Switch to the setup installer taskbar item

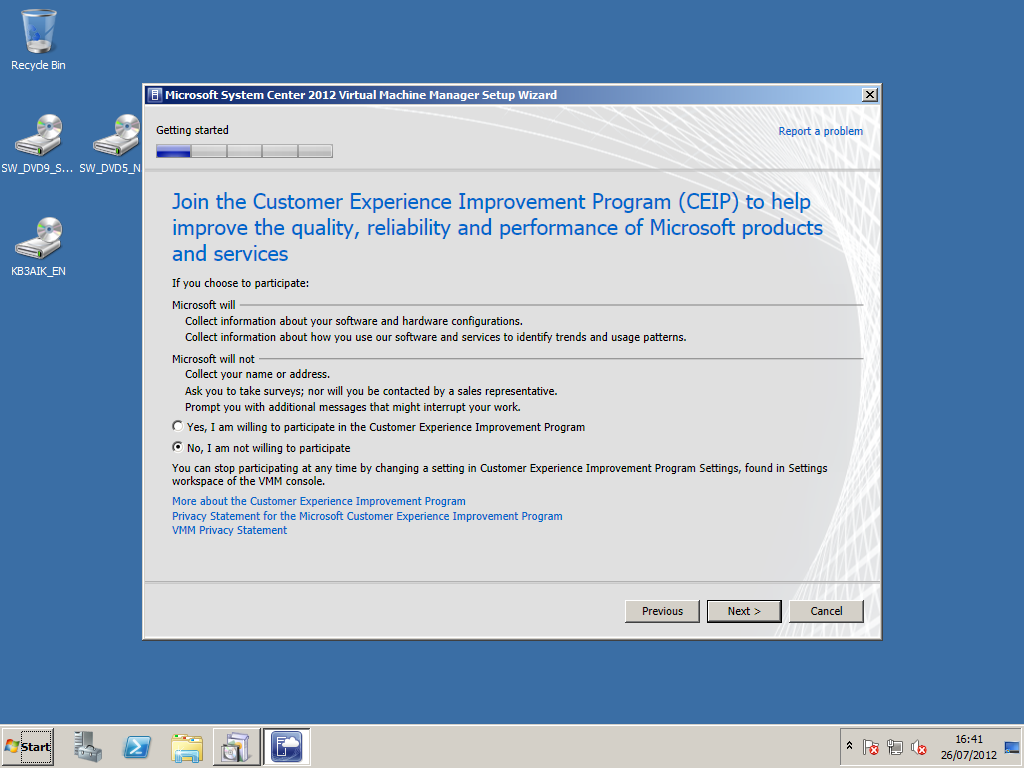(236, 746)
